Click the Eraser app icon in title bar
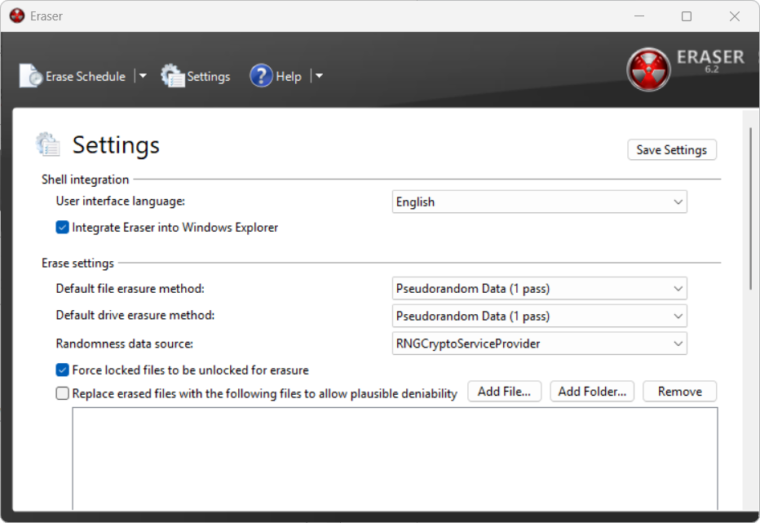The height and width of the screenshot is (523, 760). coord(17,16)
